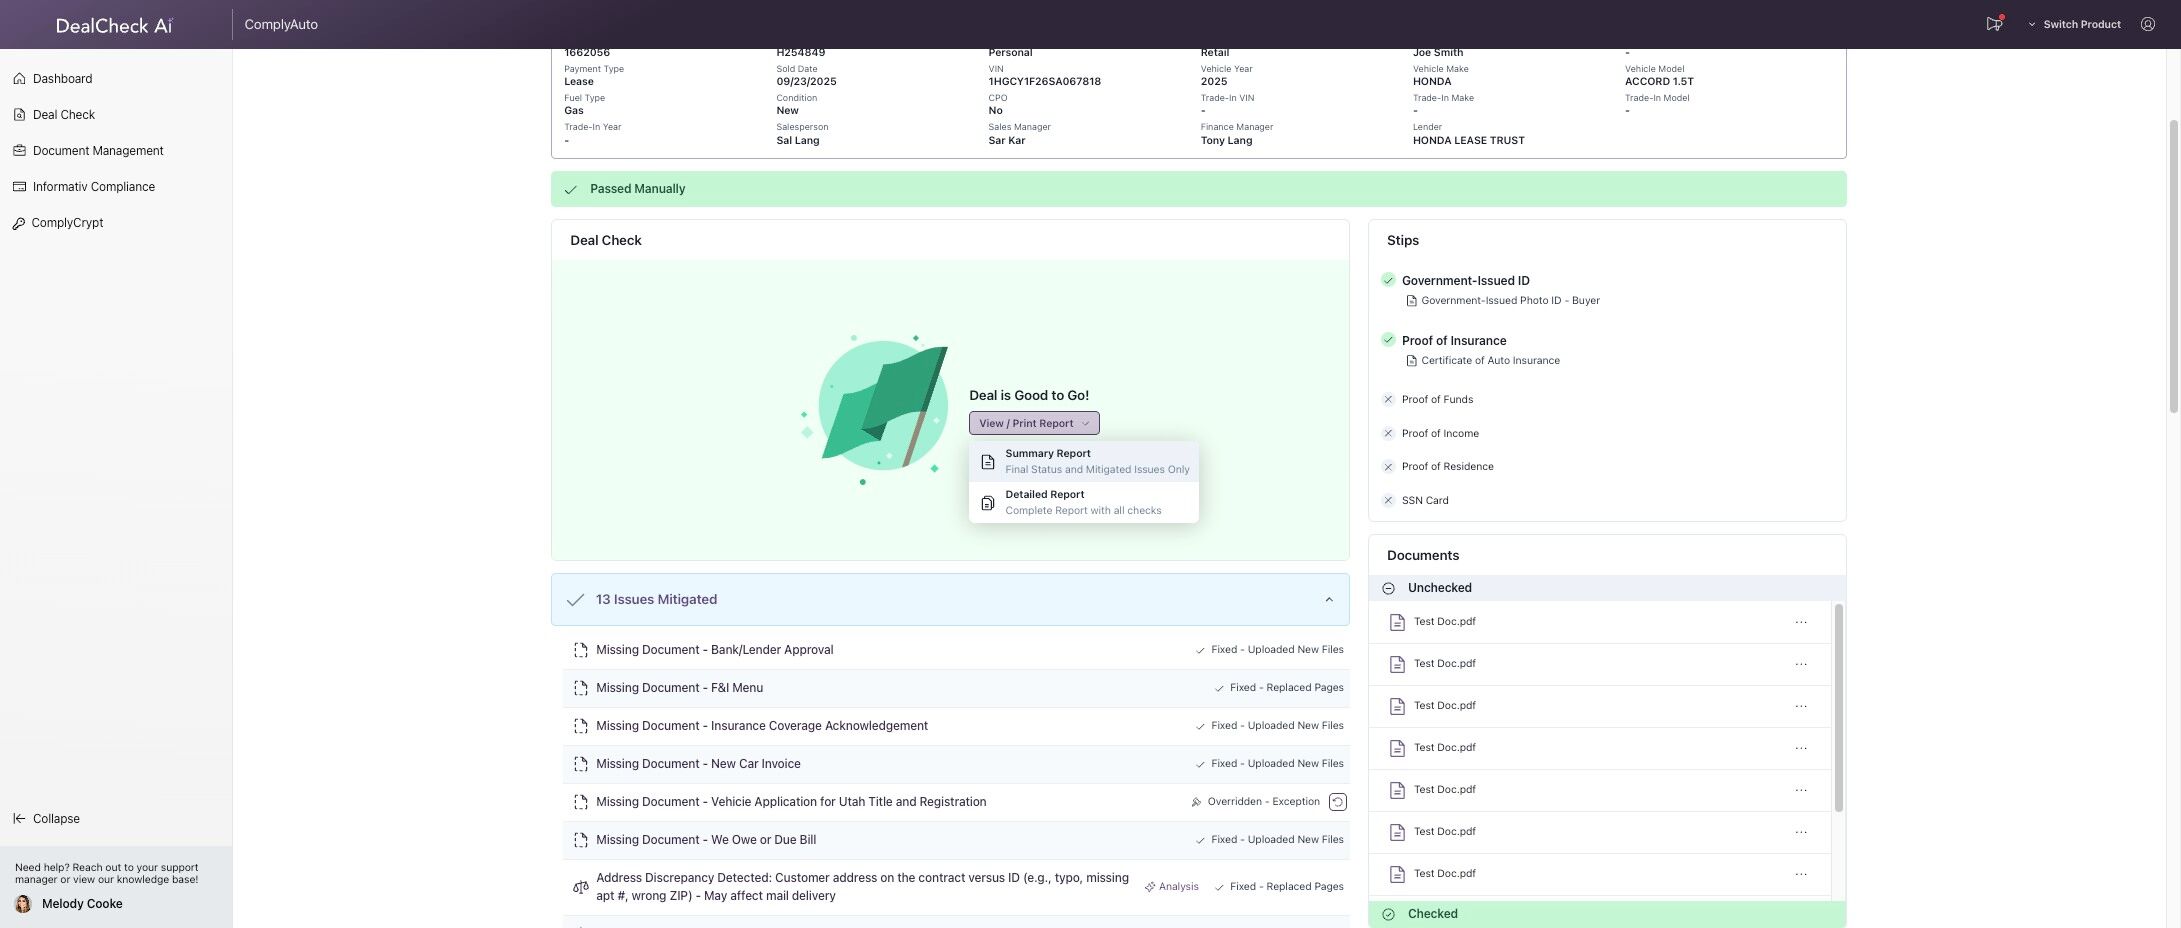
Task: Click the page vertical scrollbar
Action: click(x=2174, y=265)
